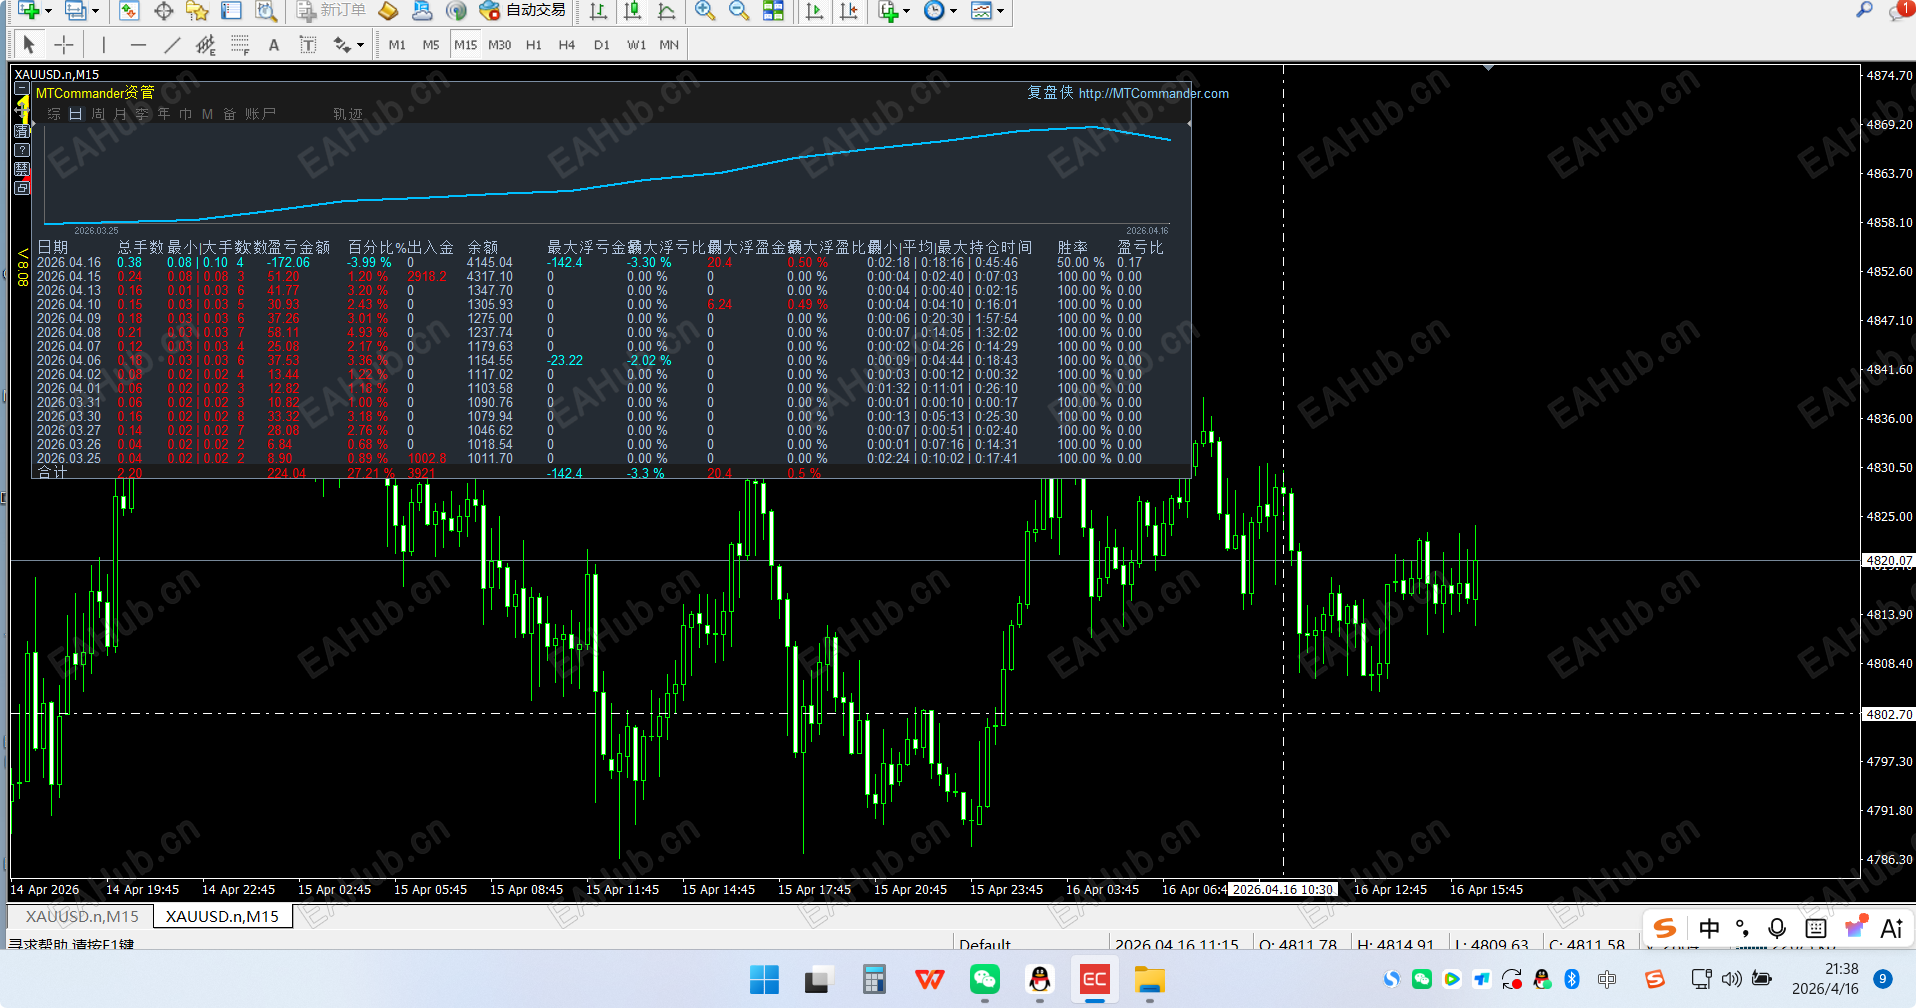Zoom in on the chart
The image size is (1916, 1008).
click(x=705, y=10)
